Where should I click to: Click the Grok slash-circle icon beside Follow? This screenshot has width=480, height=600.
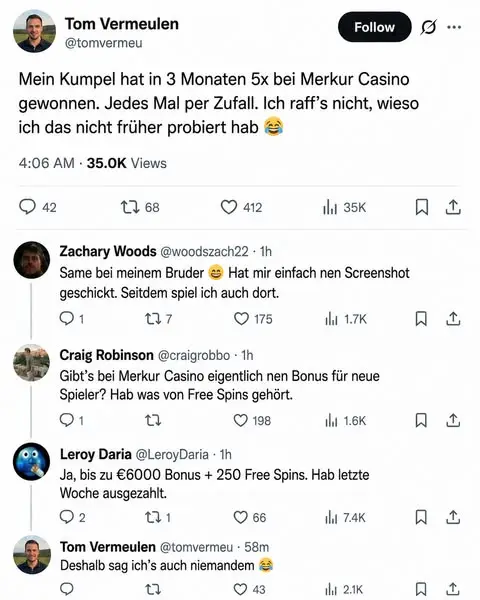[428, 27]
